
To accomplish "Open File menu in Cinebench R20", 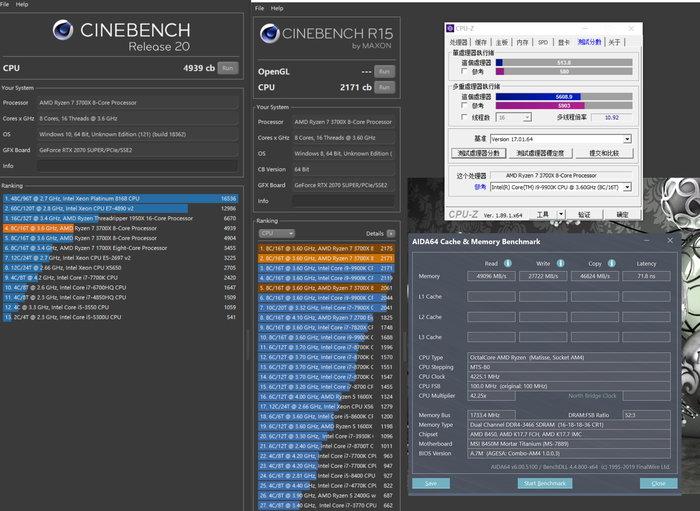I will tap(4, 4).
